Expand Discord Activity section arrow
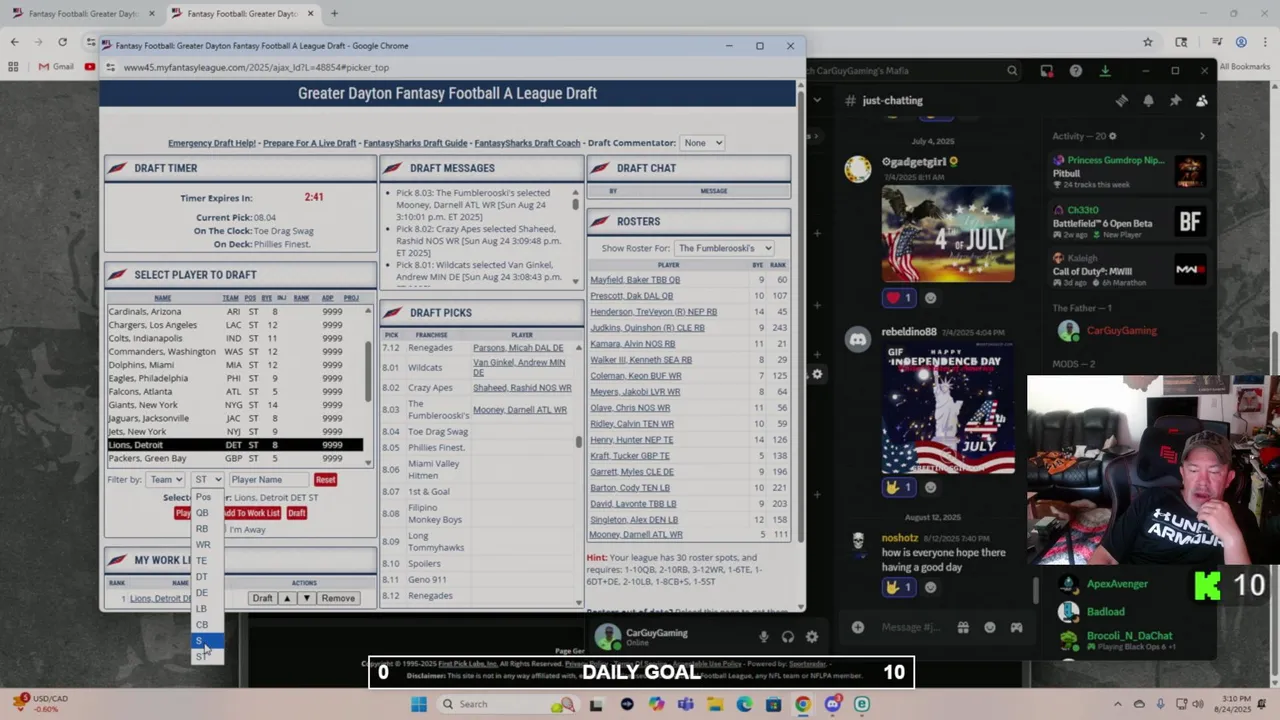This screenshot has width=1280, height=720. pos(1202,136)
